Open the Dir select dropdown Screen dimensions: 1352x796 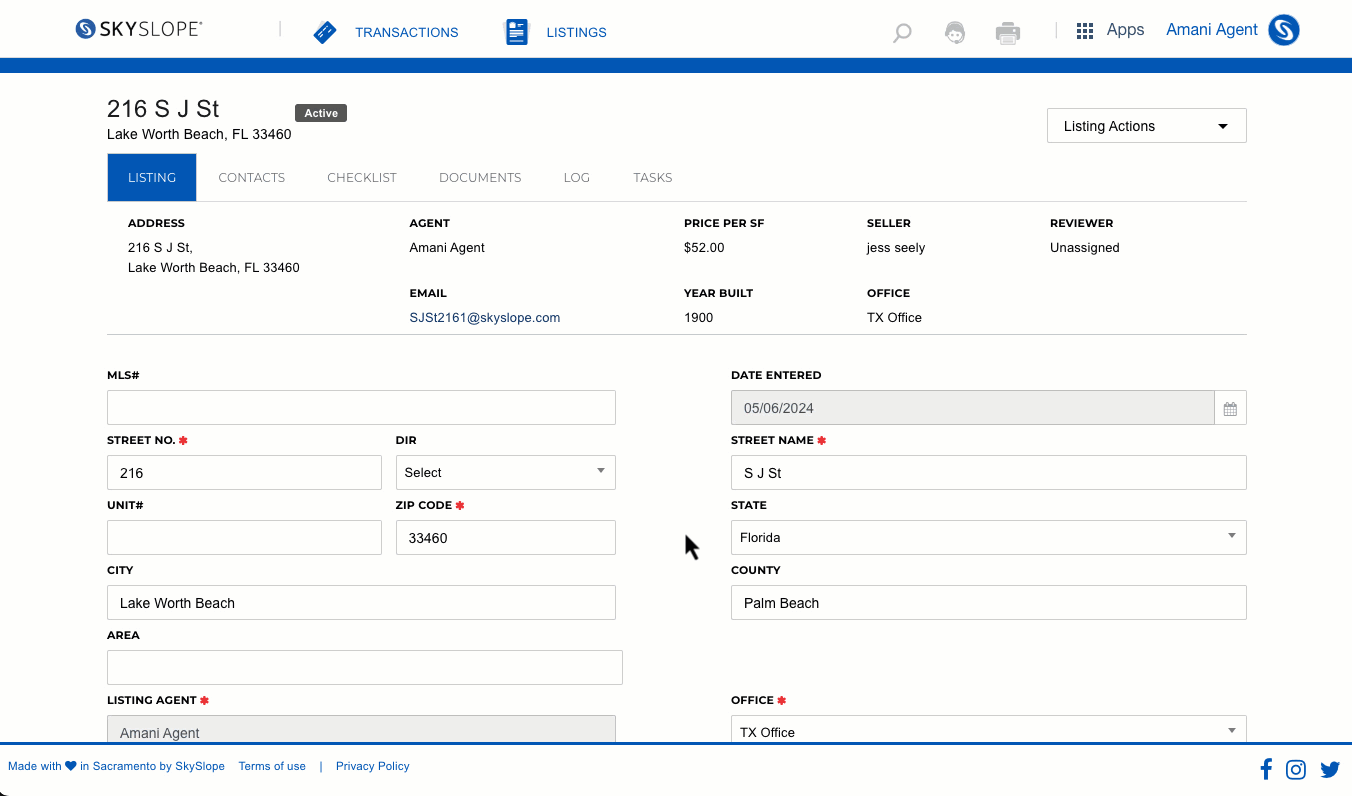click(x=506, y=472)
